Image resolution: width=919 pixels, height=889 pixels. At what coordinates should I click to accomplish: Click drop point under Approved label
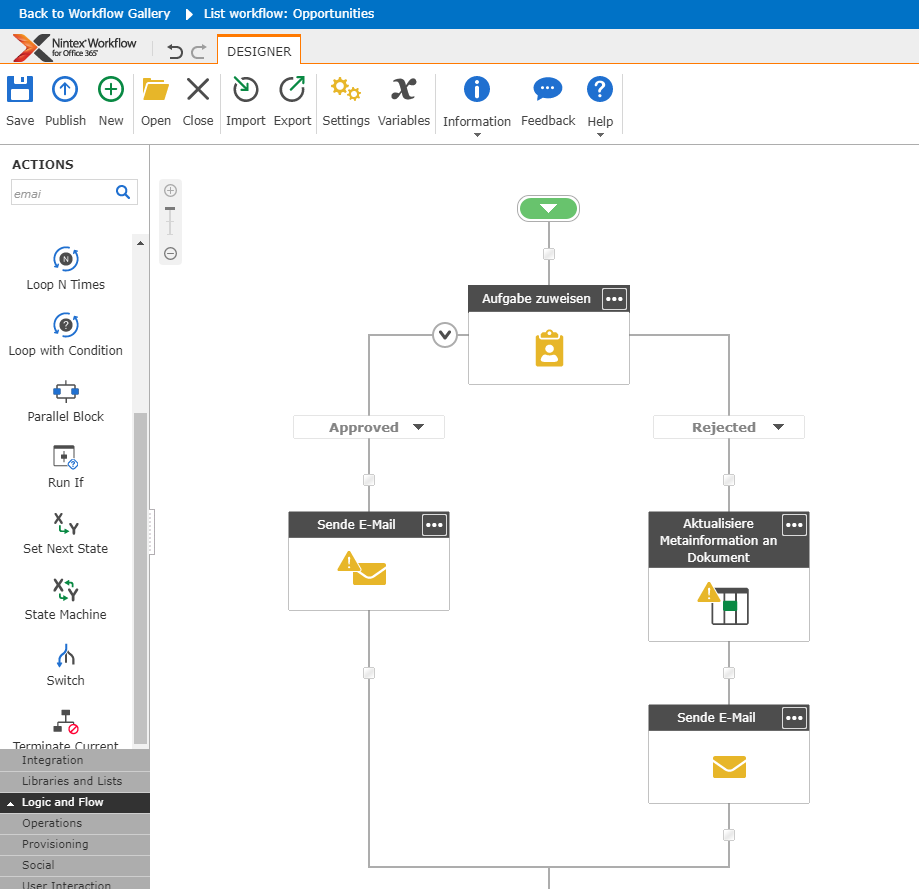coord(369,480)
